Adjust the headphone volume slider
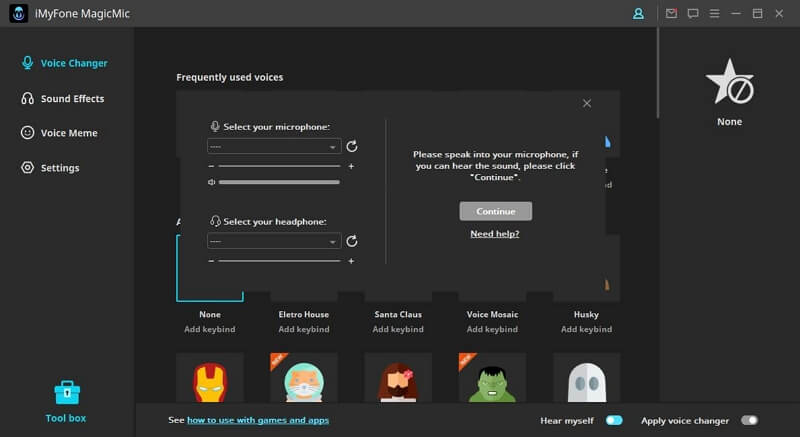800x437 pixels. [279, 261]
